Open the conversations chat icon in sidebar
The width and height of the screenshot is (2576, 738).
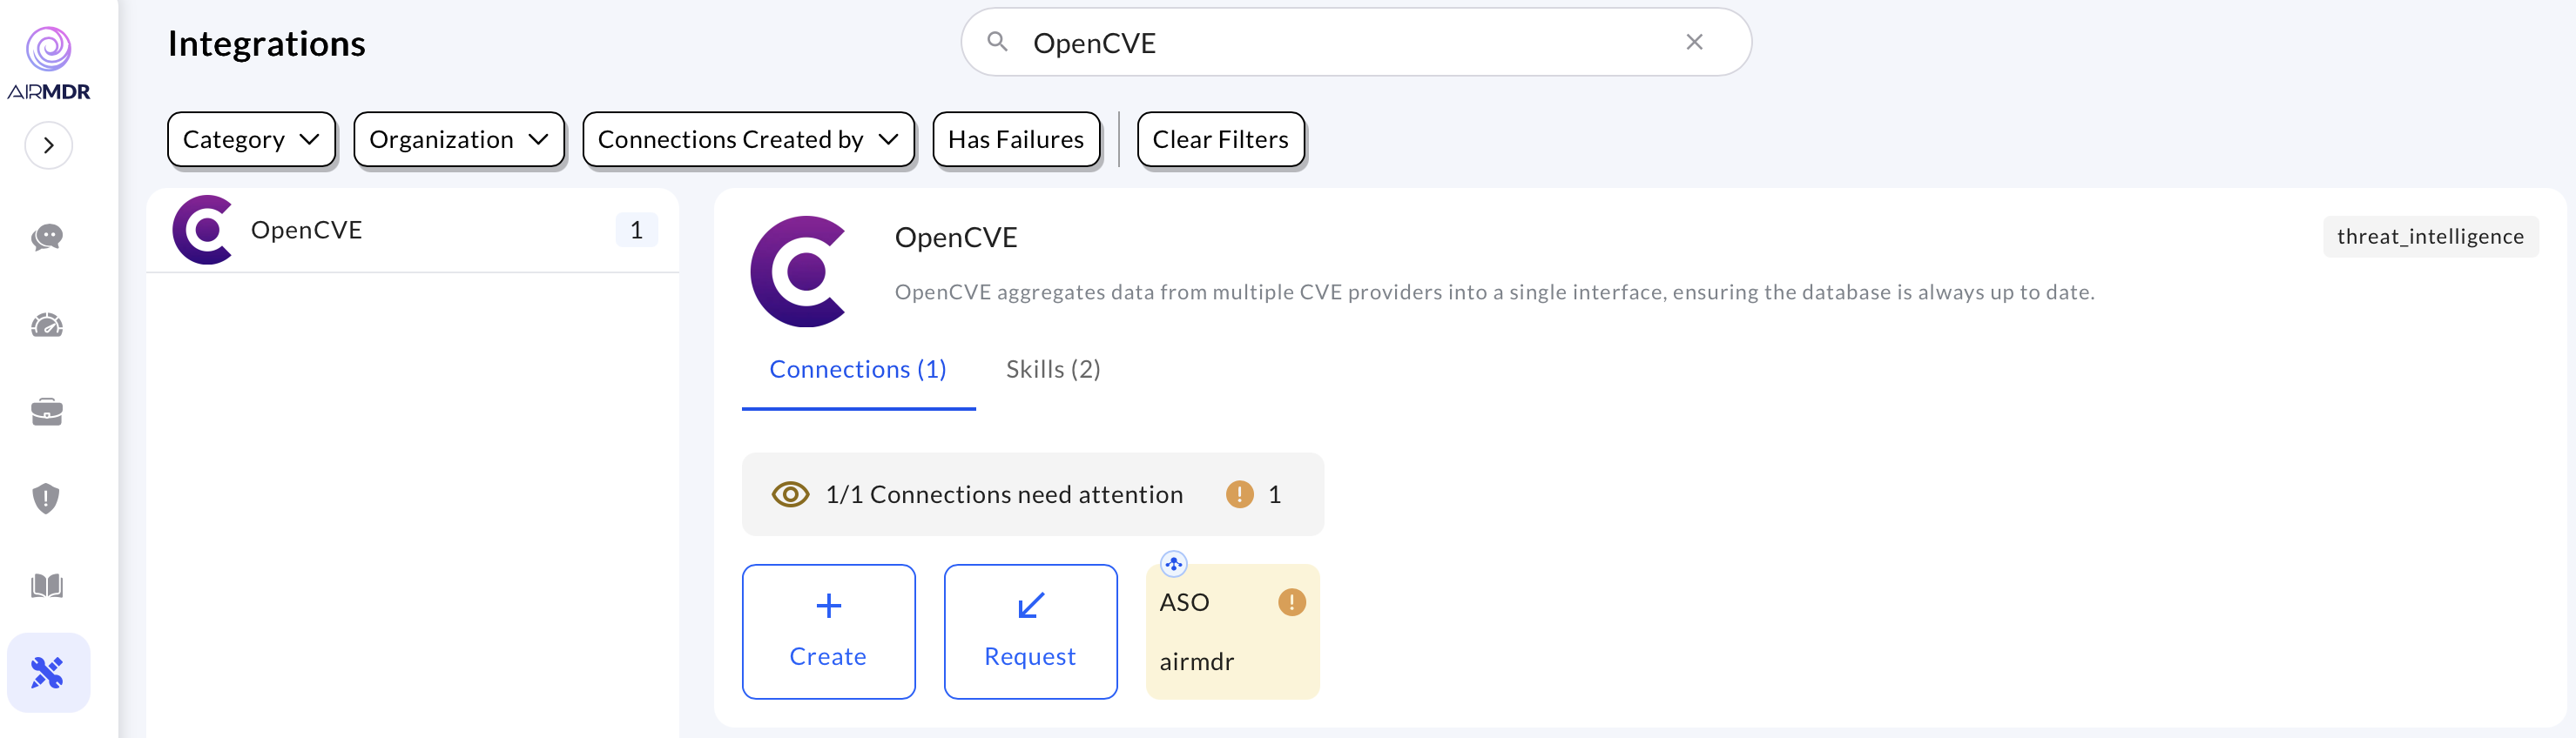pos(47,238)
